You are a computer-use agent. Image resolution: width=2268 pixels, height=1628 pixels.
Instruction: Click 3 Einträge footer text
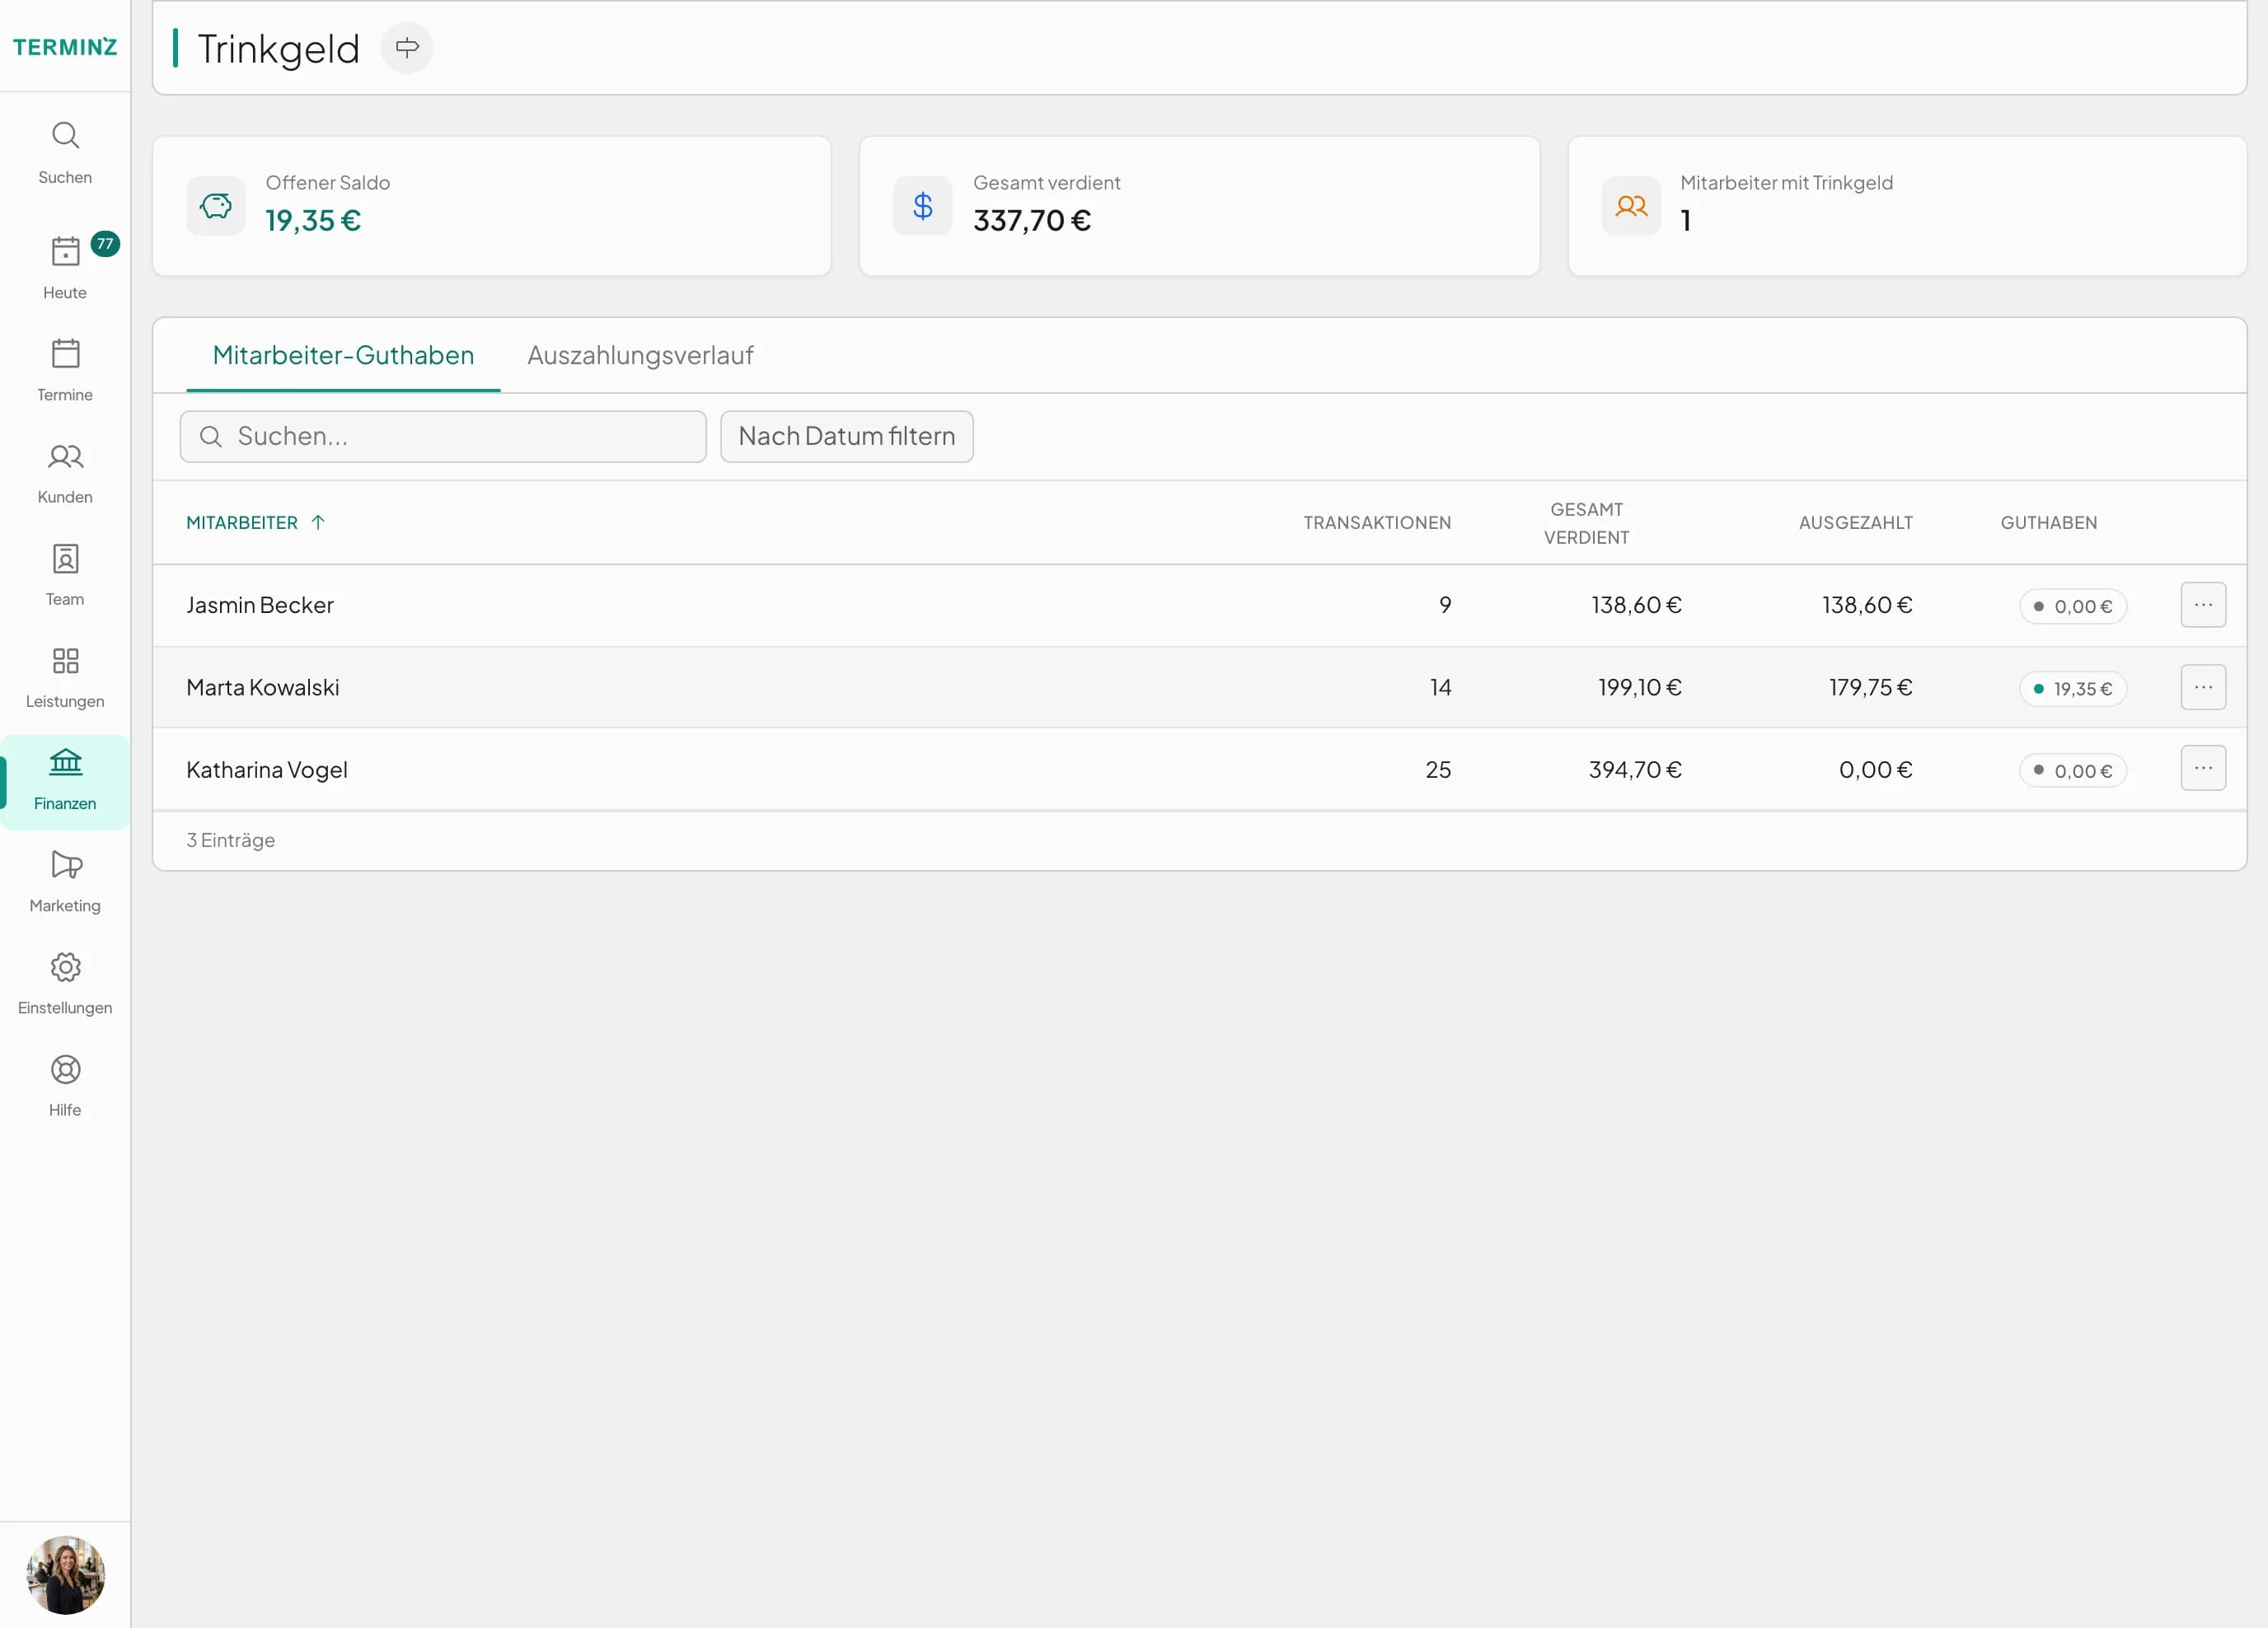click(230, 840)
